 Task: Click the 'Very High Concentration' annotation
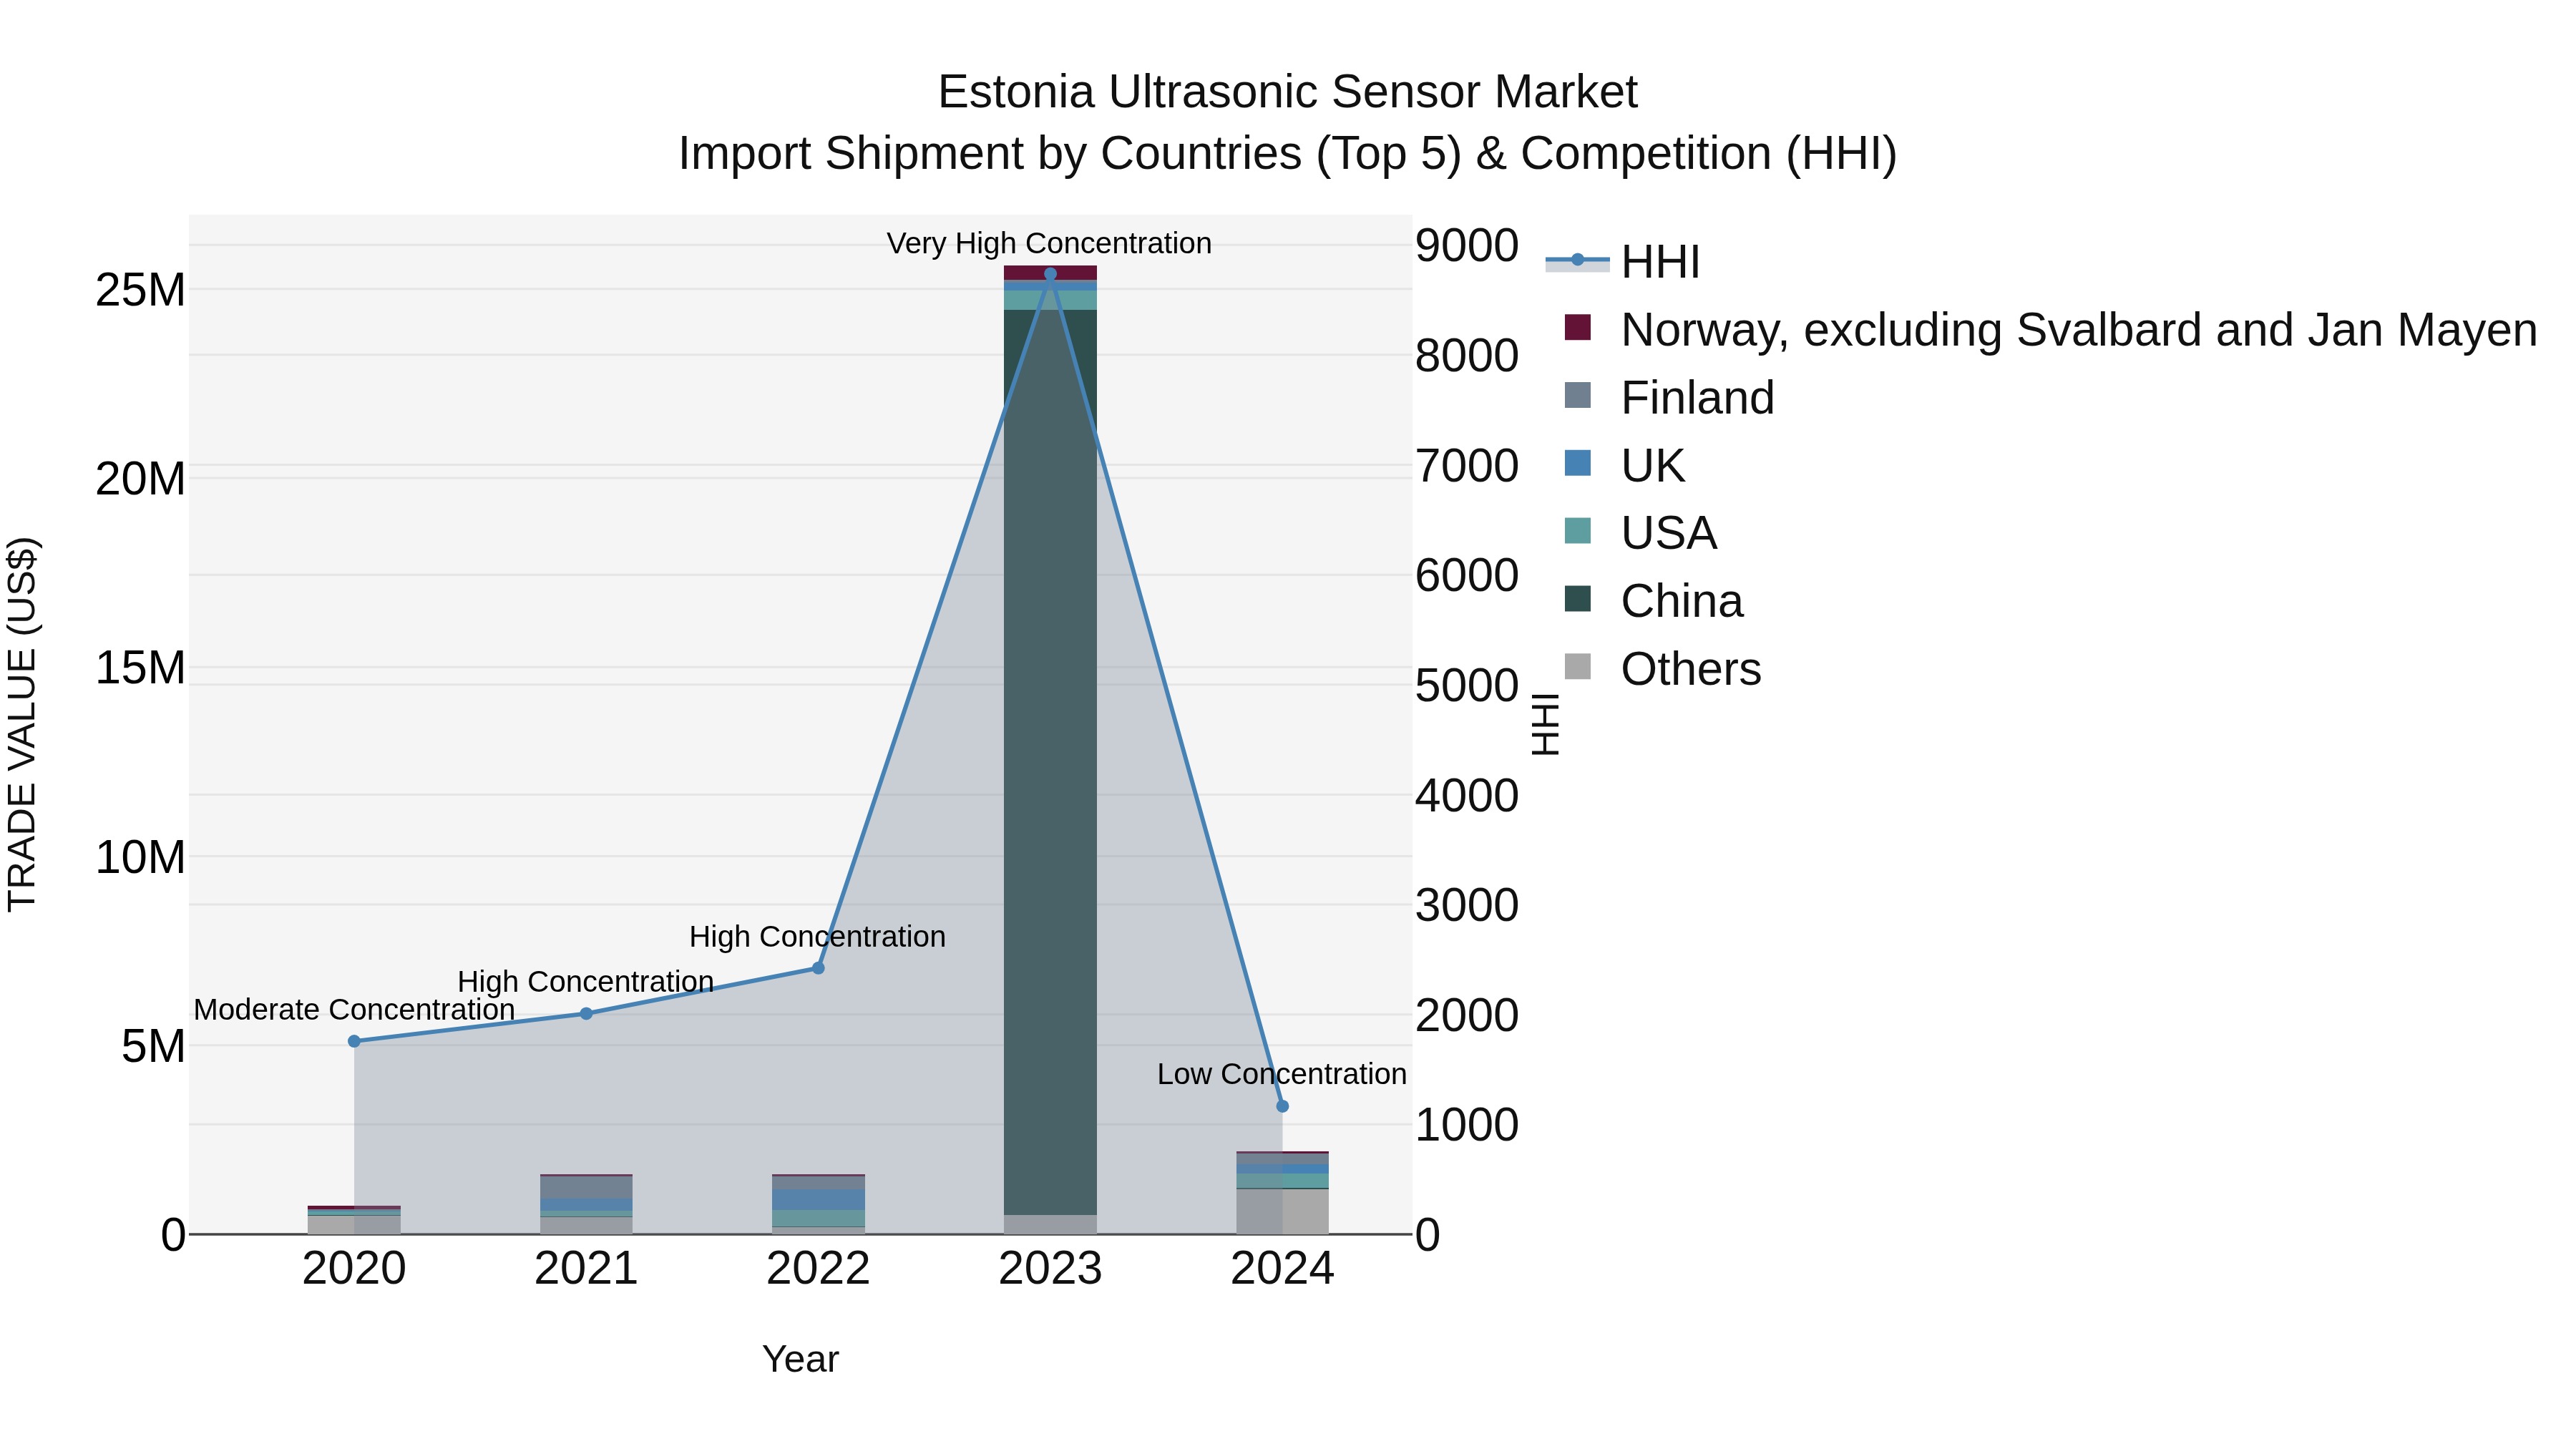[1049, 244]
